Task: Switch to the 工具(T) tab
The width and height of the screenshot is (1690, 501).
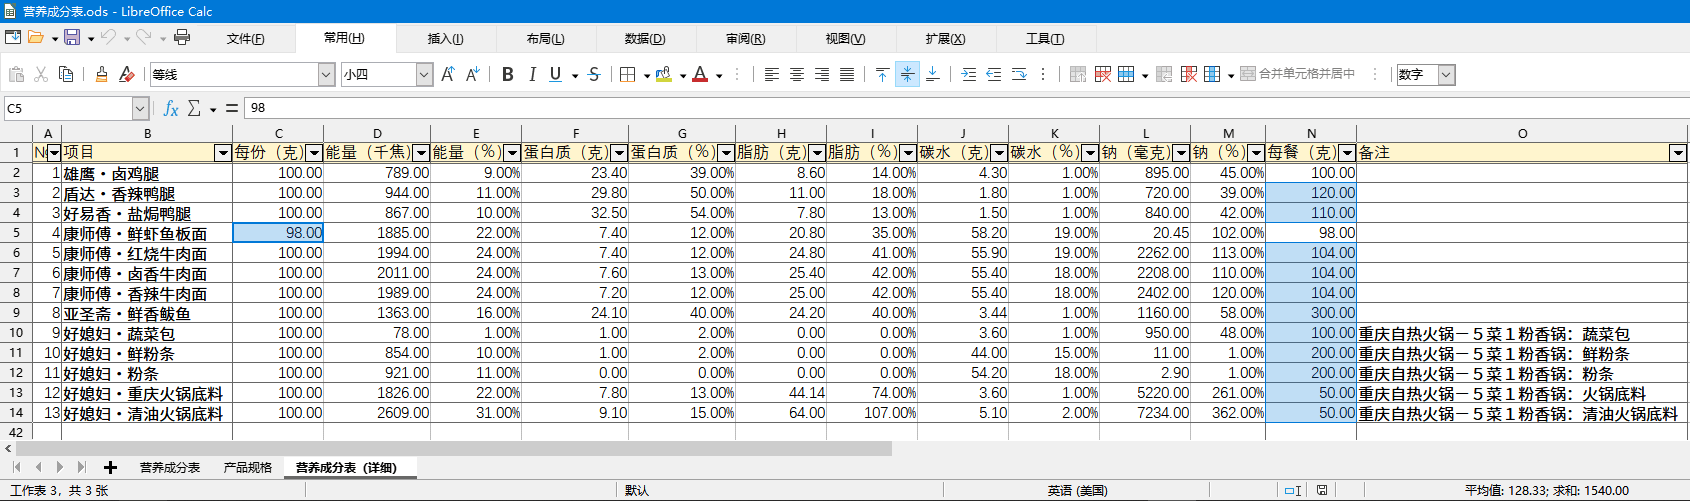Action: (1045, 39)
